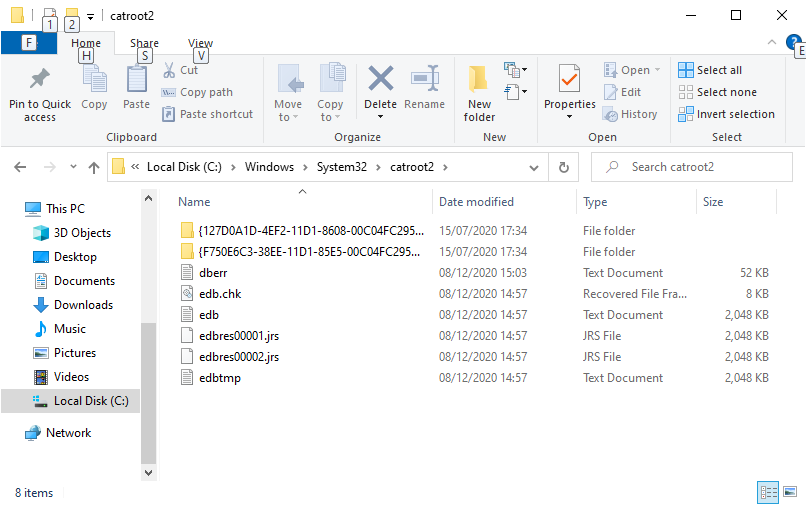Image resolution: width=806 pixels, height=505 pixels.
Task: Go up one folder level arrow
Action: tap(94, 167)
